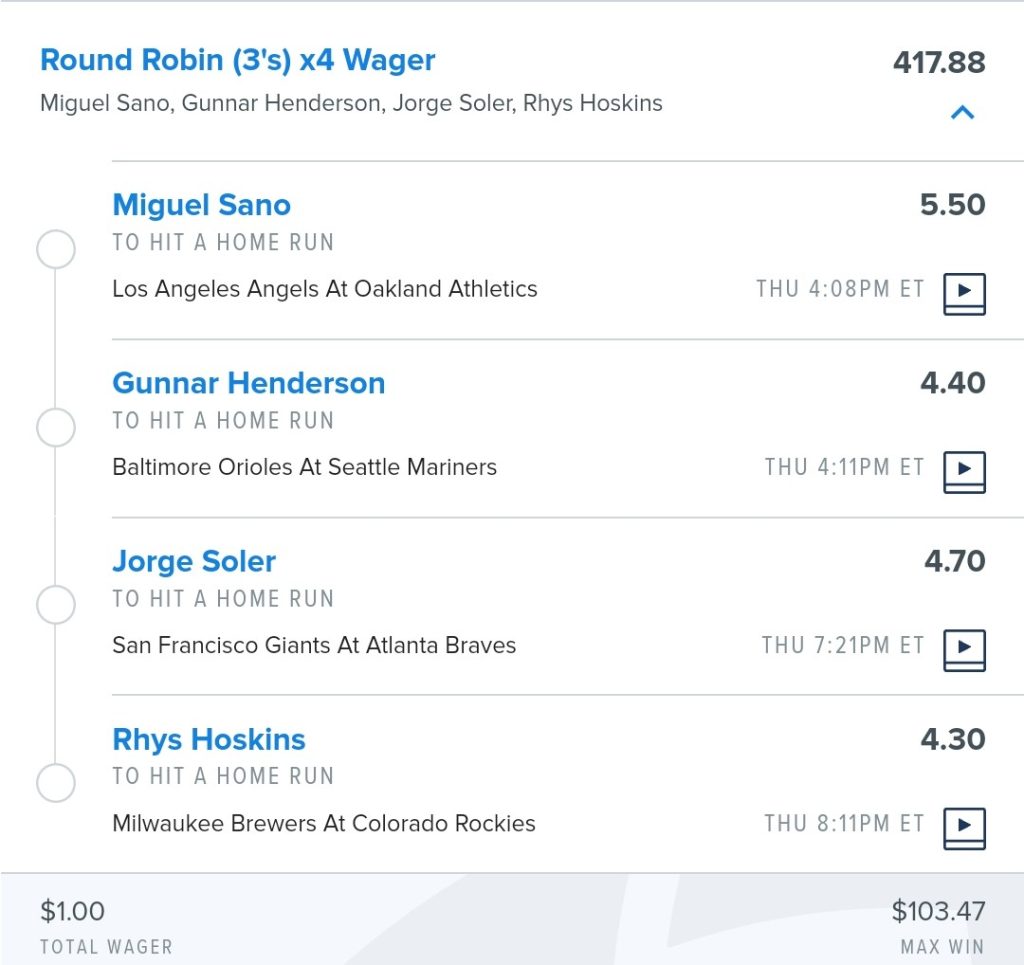Collapse the Round Robin wager details chevron
This screenshot has width=1024, height=965.
(x=963, y=113)
